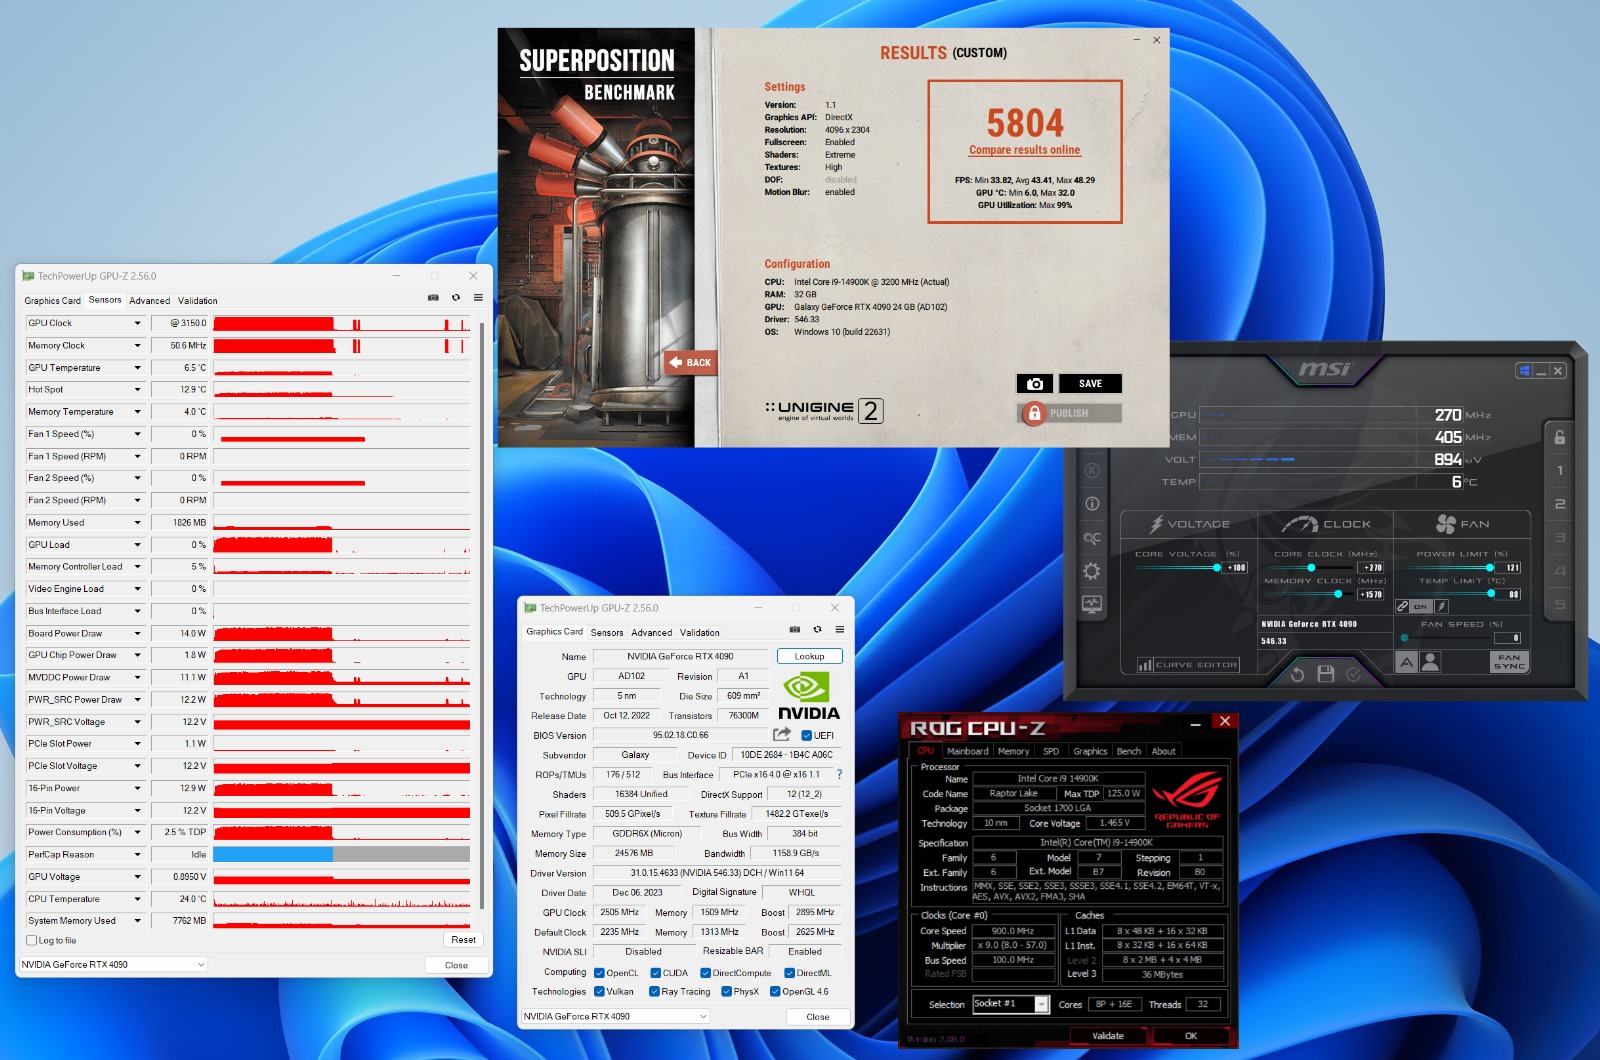Open GPU selector dropdown in Sensors window
The image size is (1600, 1060).
coord(113,965)
